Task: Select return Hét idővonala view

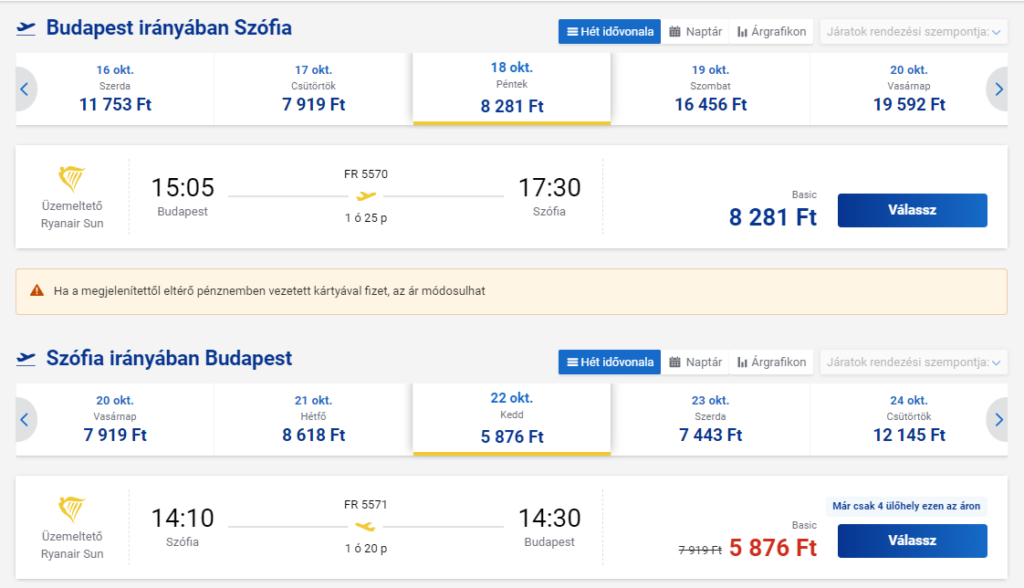Action: [x=609, y=362]
